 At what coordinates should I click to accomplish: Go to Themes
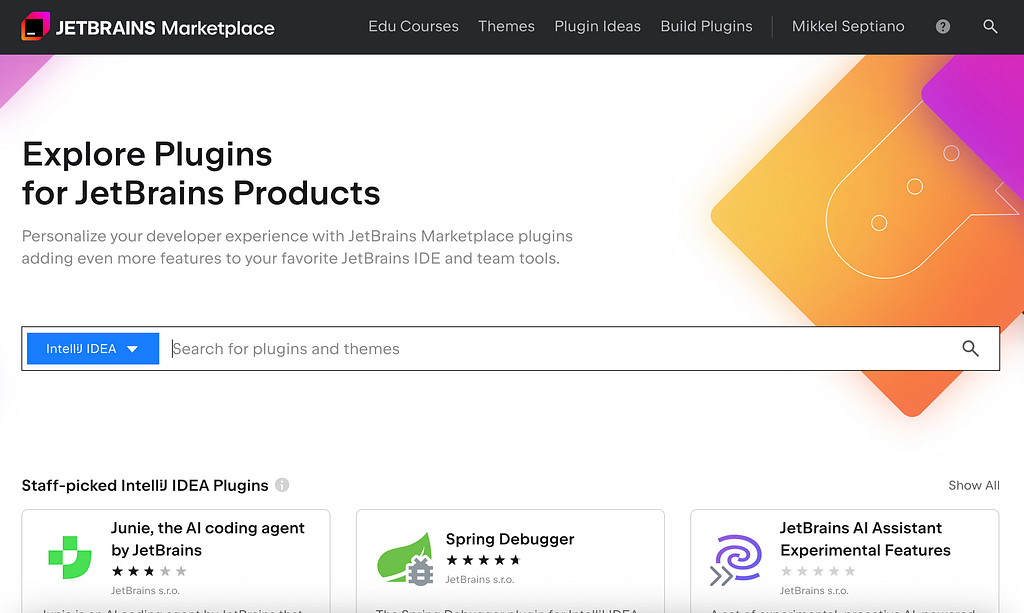506,26
